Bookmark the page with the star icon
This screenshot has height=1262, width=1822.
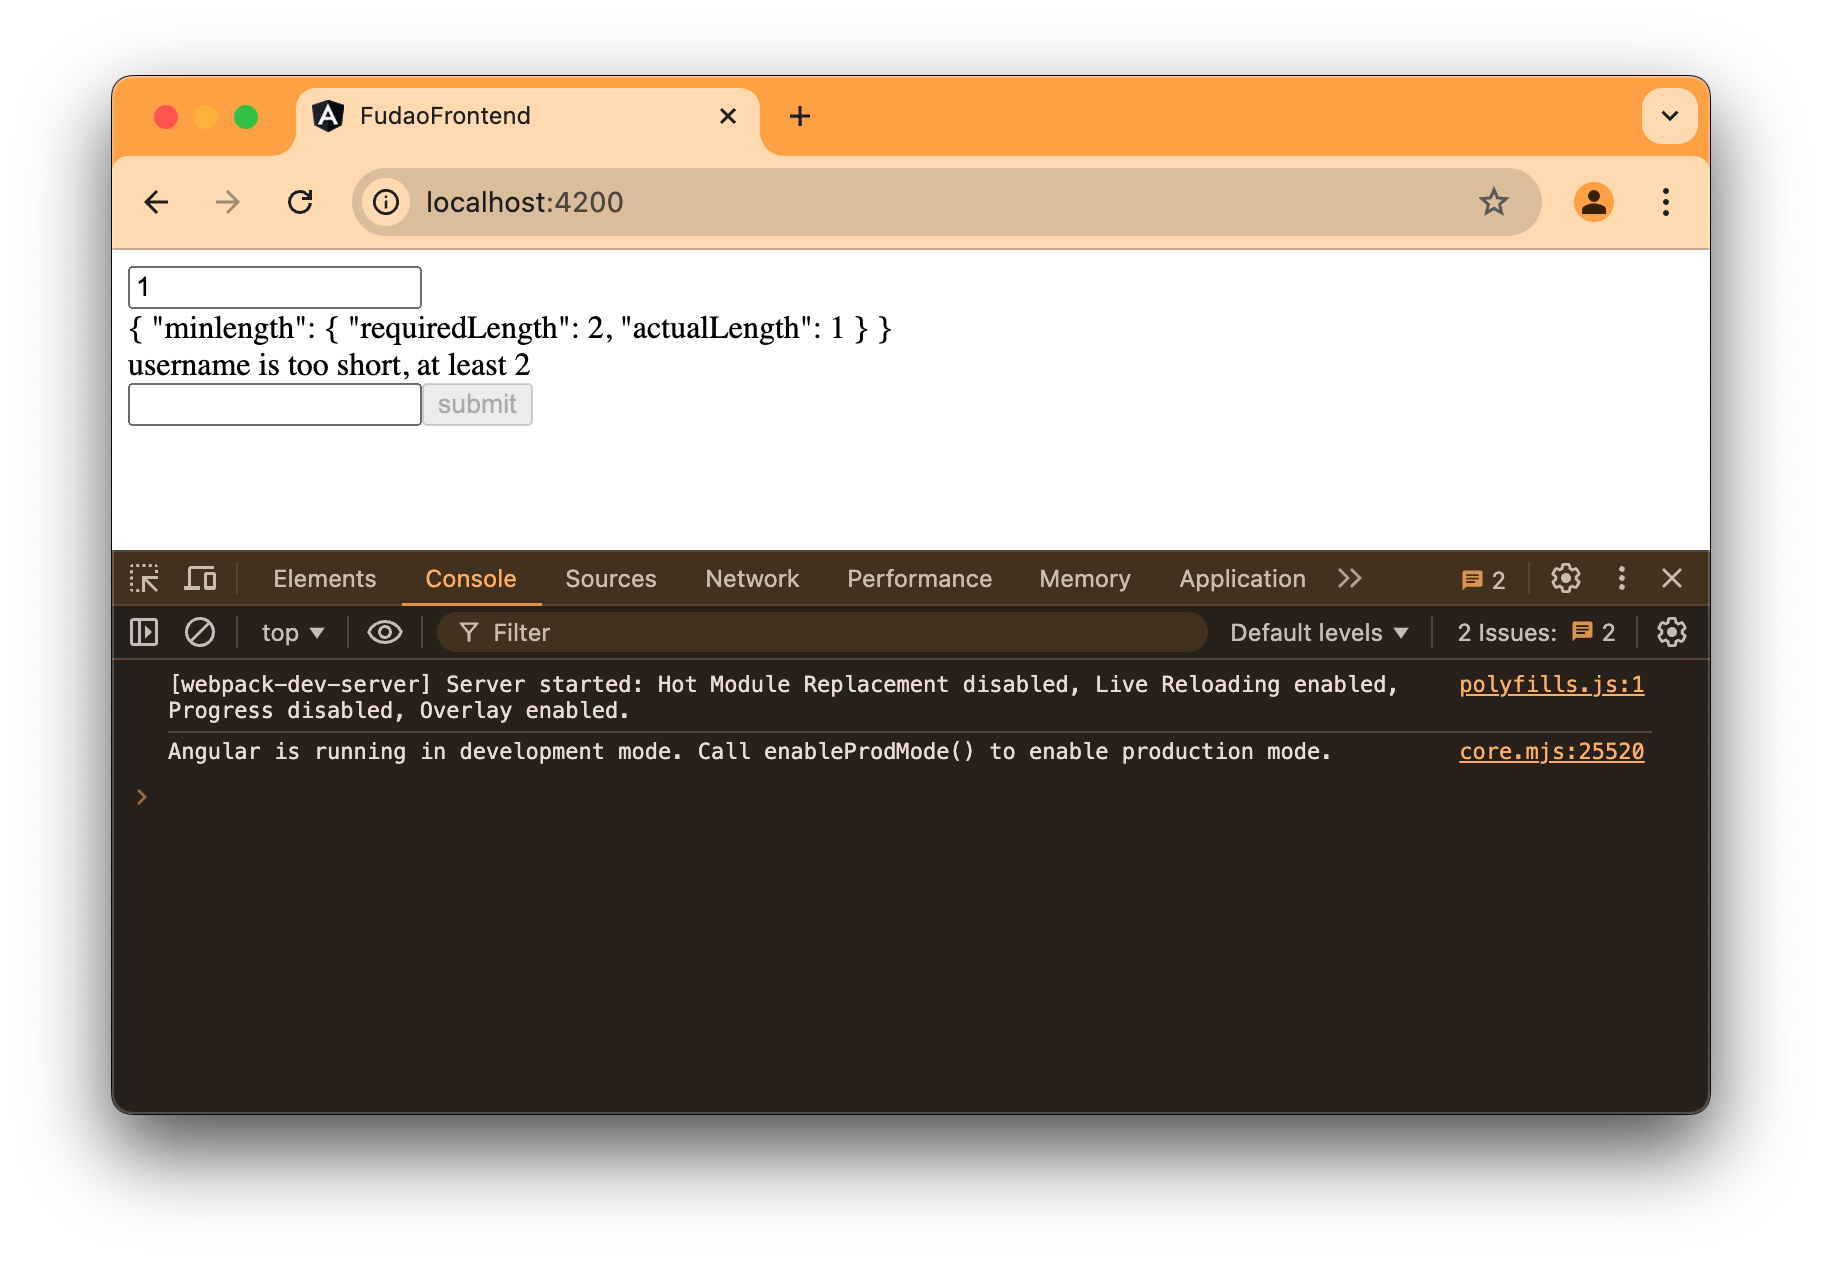pos(1493,202)
